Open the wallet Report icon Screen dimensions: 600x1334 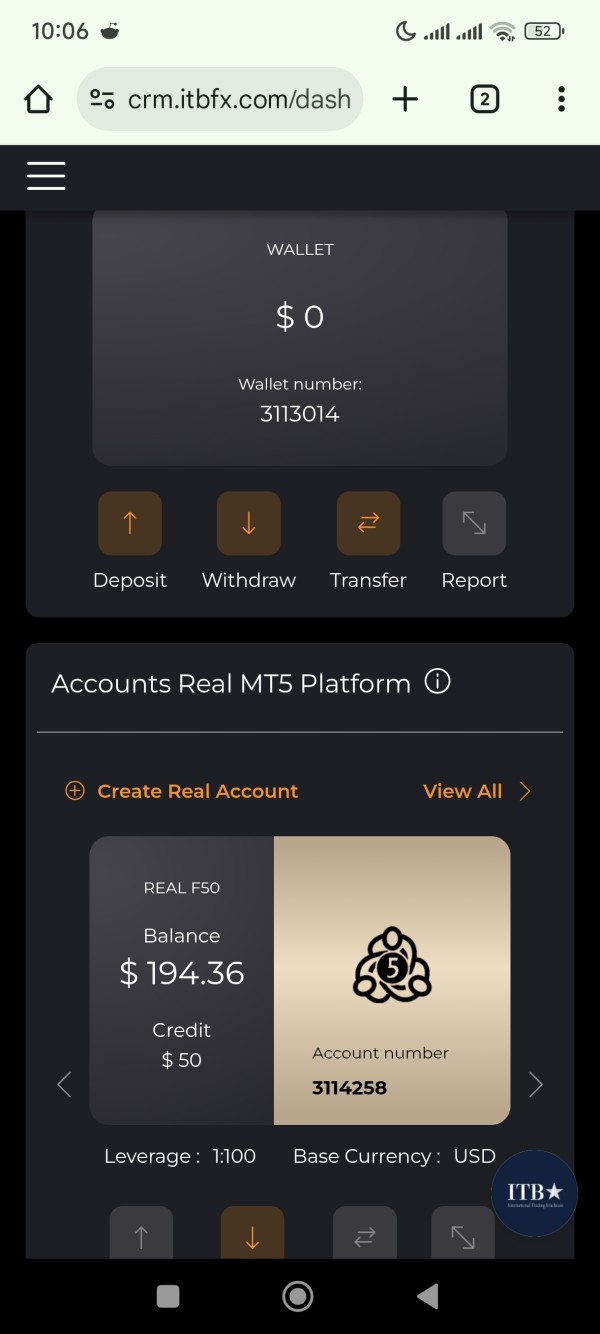[474, 523]
